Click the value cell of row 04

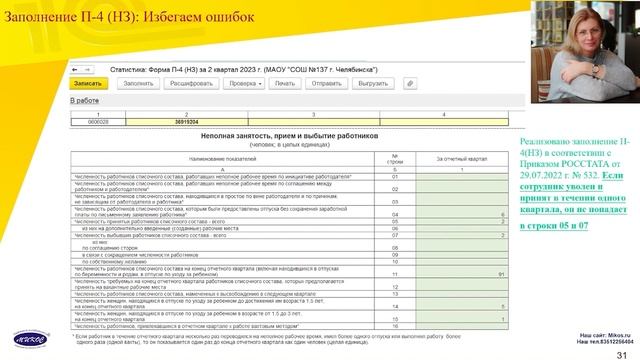(462, 212)
